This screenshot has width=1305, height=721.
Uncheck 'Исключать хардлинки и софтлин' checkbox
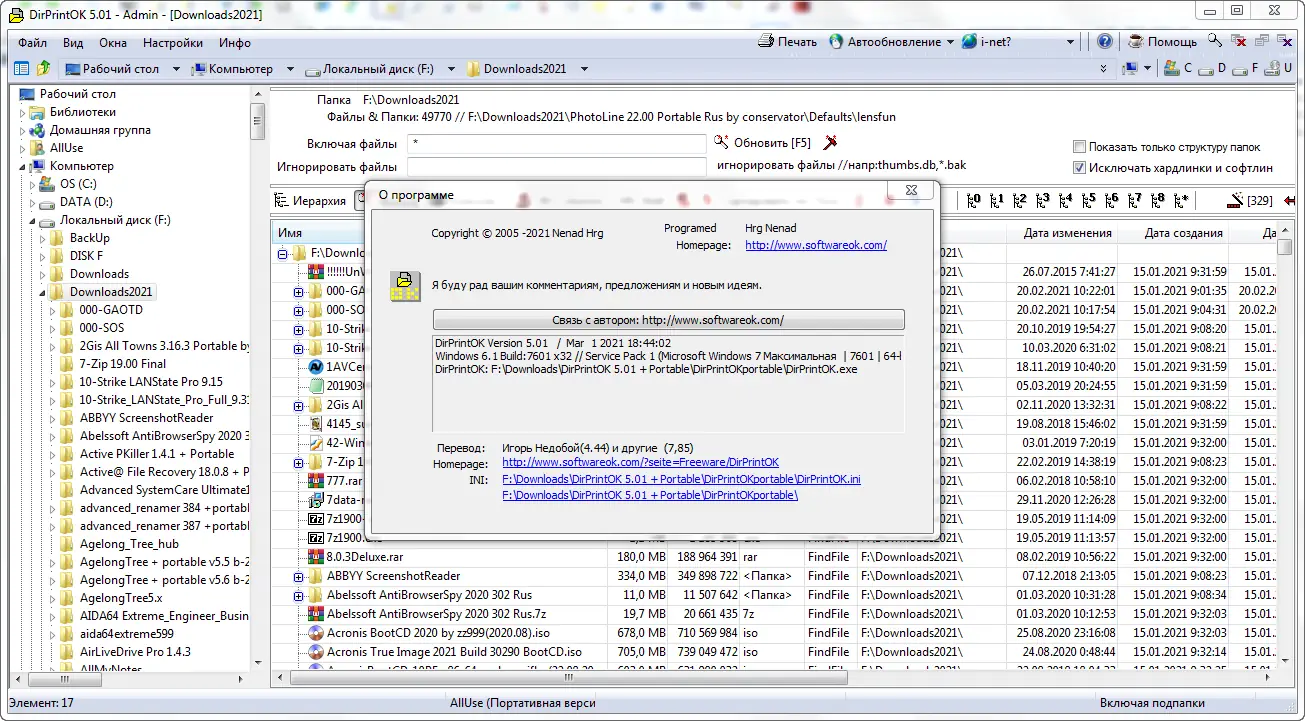coord(1079,168)
